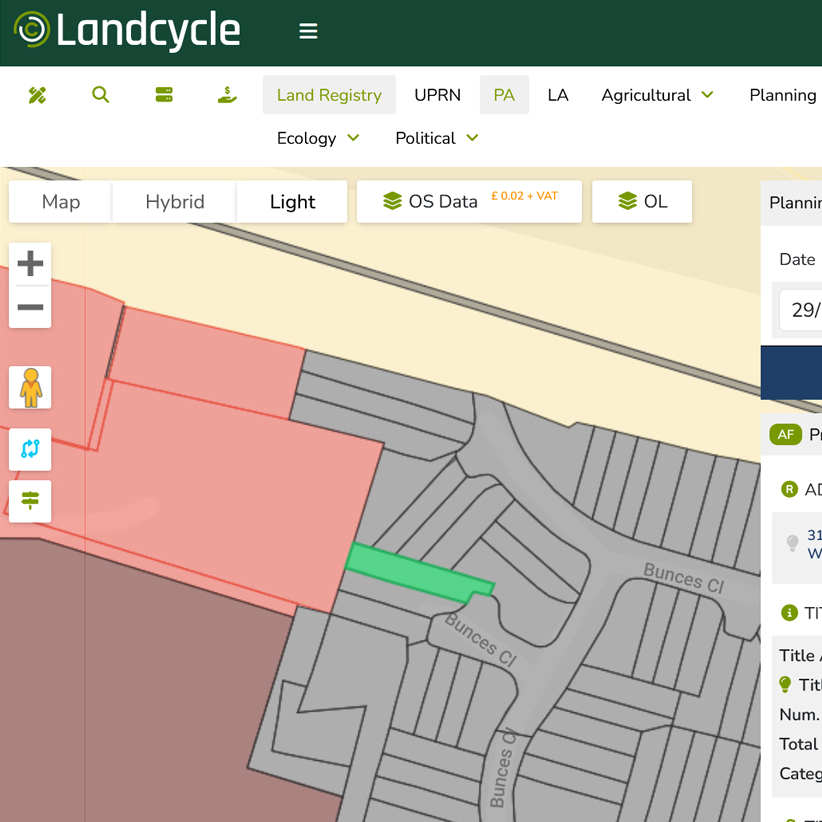Zoom out on the map
The image size is (822, 822).
pyautogui.click(x=30, y=307)
